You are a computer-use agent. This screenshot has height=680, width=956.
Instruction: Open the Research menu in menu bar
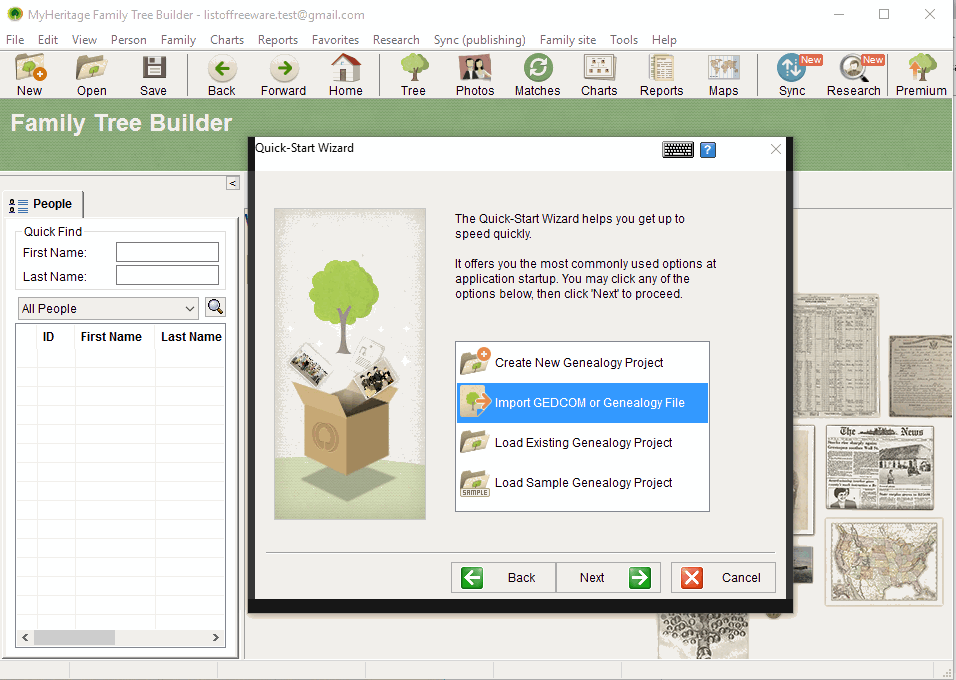point(396,40)
